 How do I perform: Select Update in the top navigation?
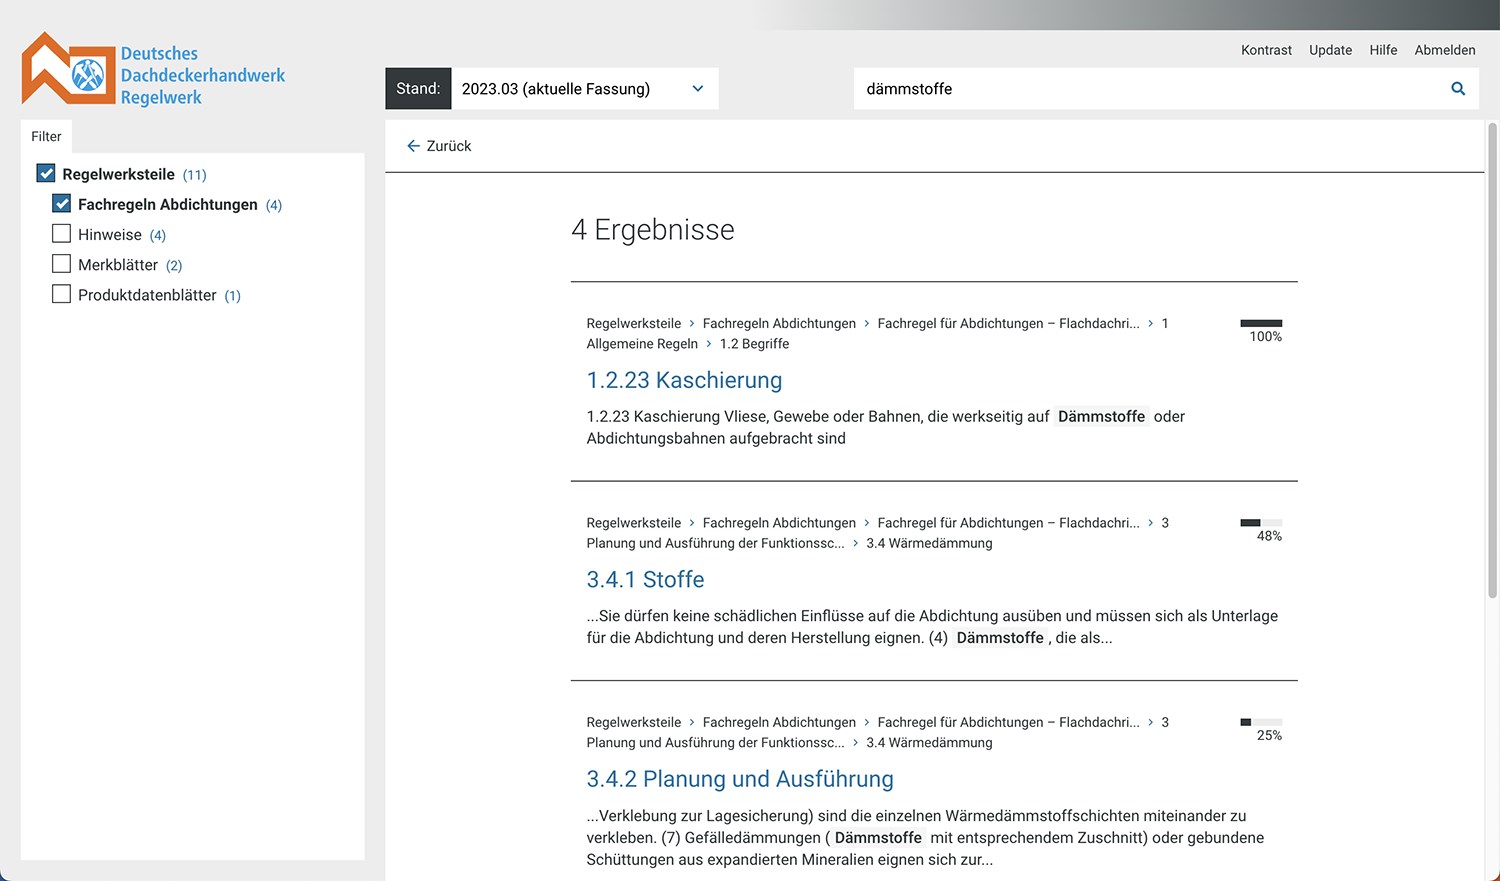[x=1330, y=50]
